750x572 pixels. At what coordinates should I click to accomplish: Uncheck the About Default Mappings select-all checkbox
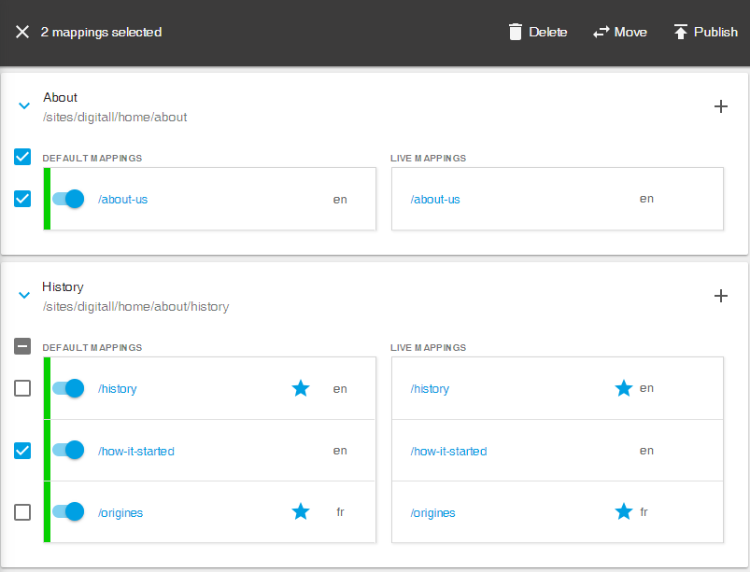[x=22, y=157]
